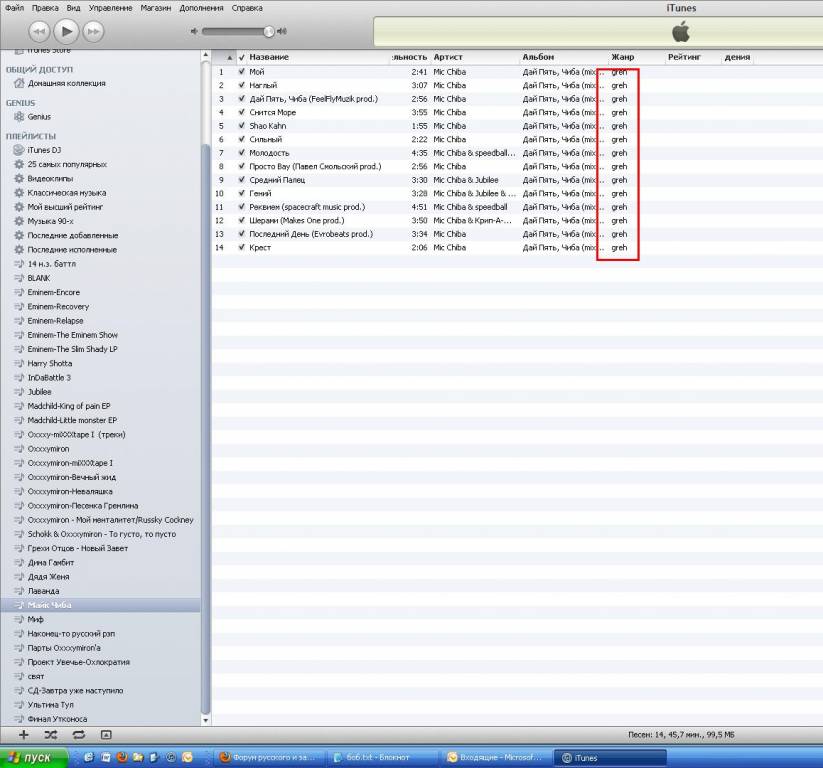The width and height of the screenshot is (823, 768).
Task: Uncheck the song Сильный
Action: [x=241, y=139]
